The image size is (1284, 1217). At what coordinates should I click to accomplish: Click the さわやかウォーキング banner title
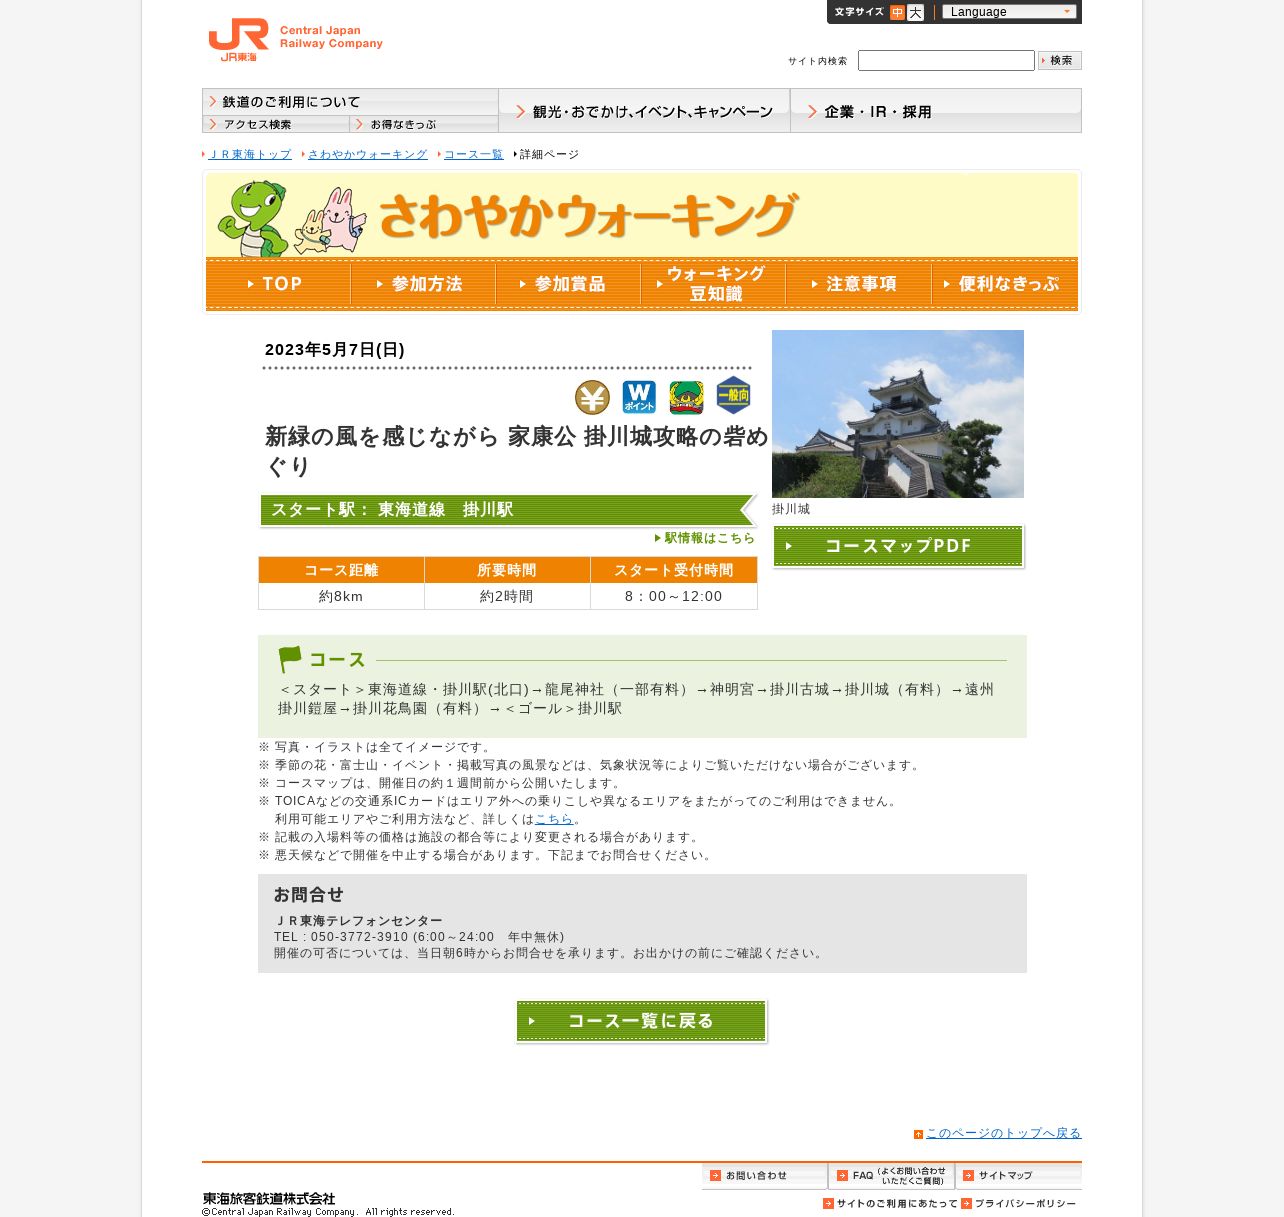[588, 216]
